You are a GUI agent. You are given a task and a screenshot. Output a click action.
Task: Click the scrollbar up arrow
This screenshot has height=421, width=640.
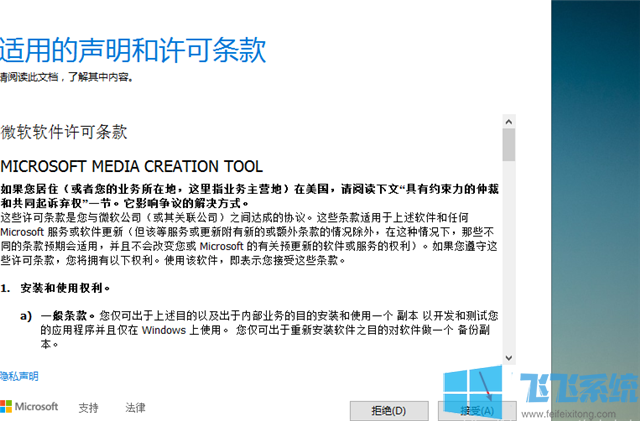[508, 120]
